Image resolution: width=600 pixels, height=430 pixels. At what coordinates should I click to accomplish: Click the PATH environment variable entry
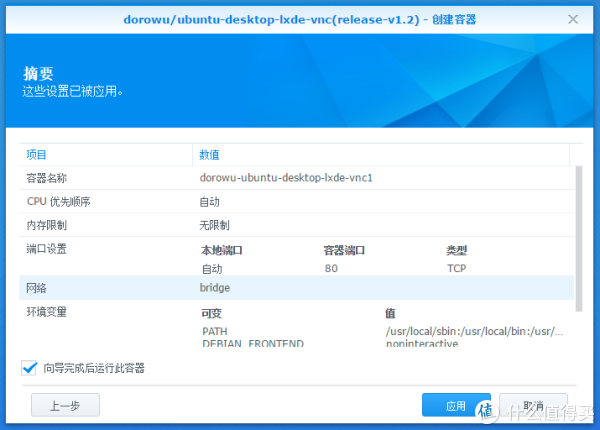point(215,331)
